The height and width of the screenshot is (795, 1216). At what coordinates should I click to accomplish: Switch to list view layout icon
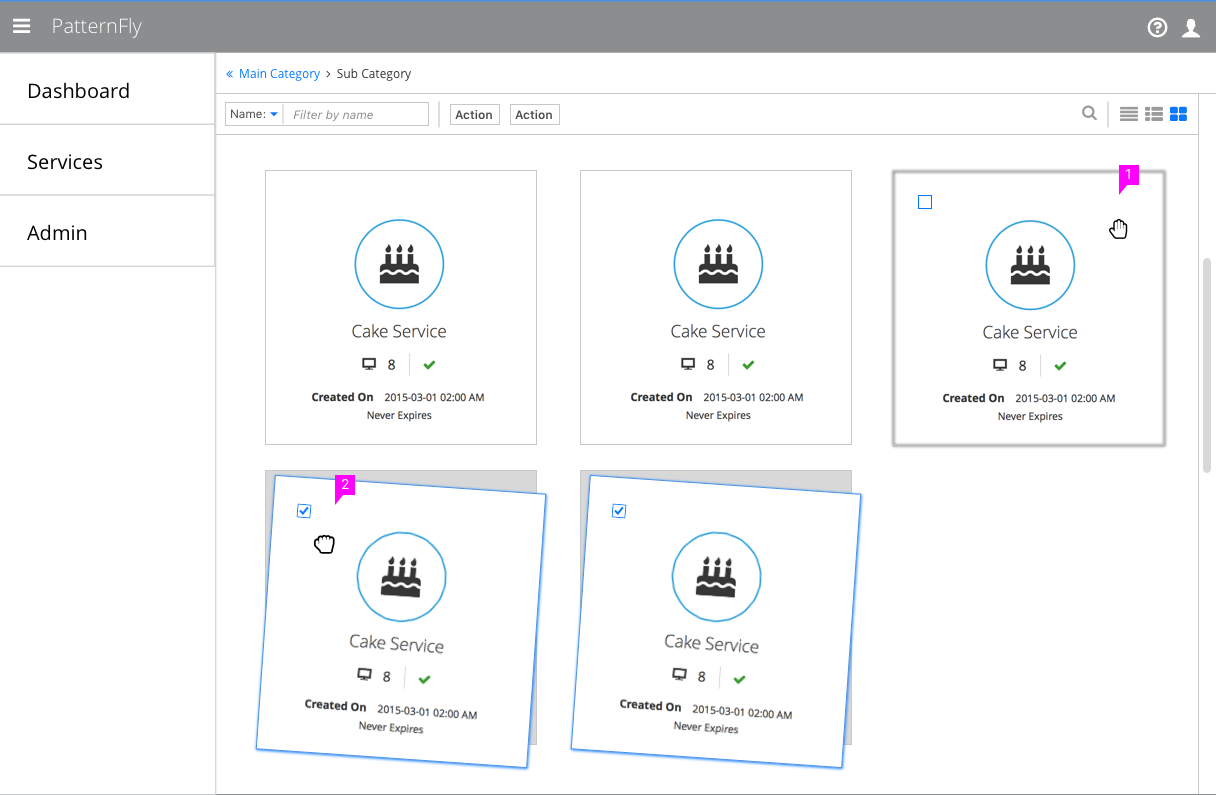(1129, 114)
